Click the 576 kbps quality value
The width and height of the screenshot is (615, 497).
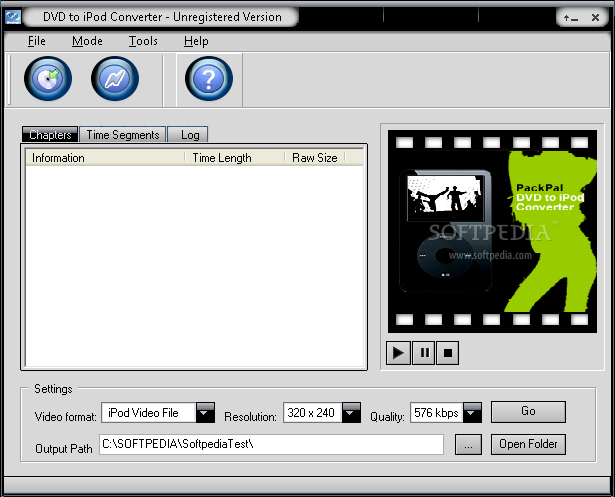[437, 413]
